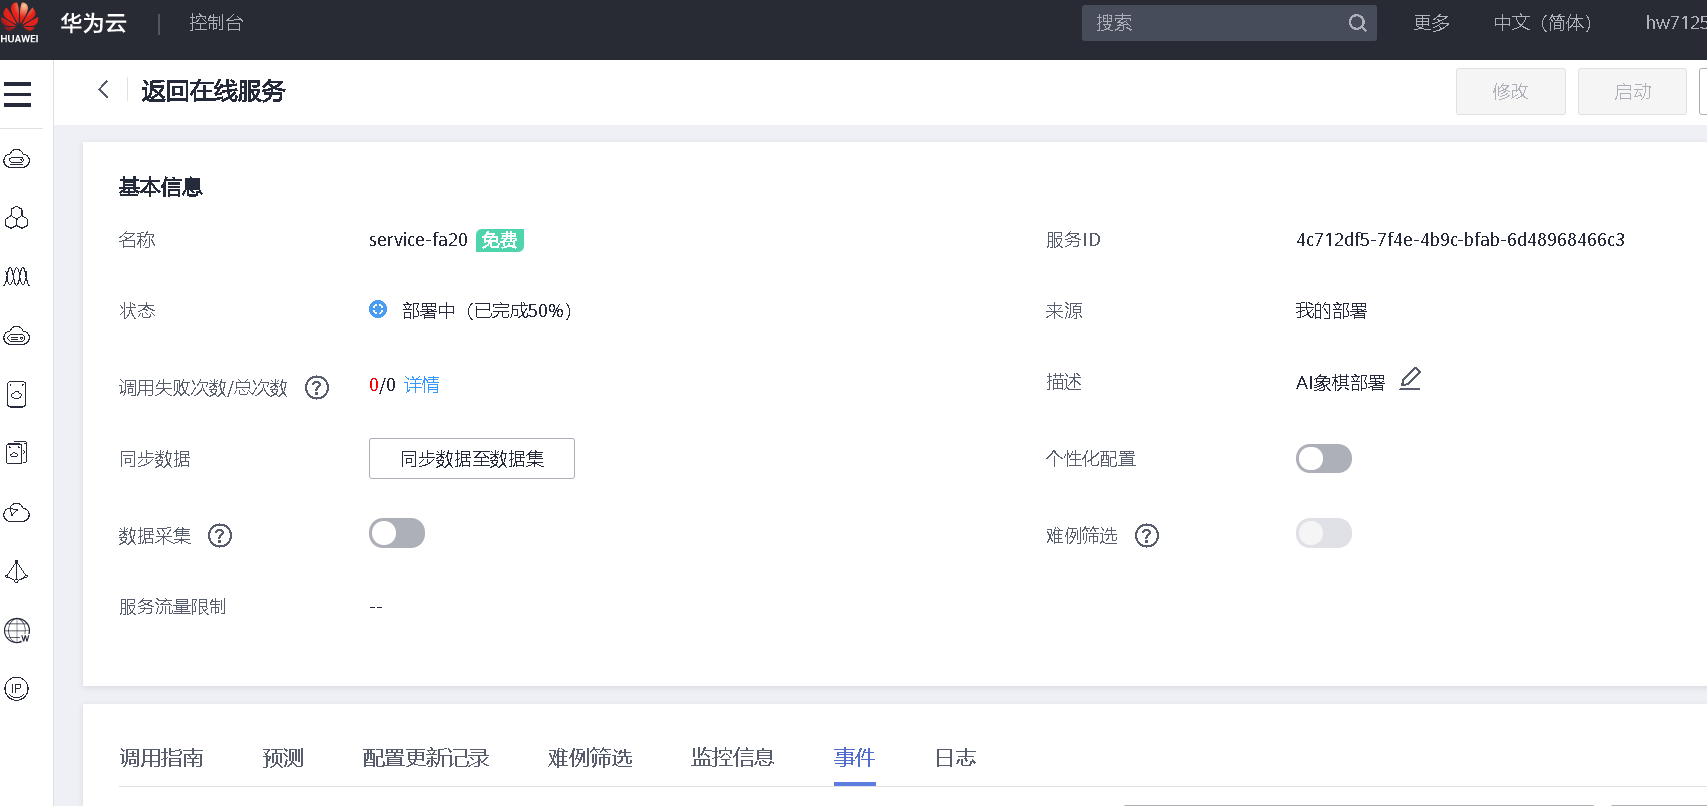
Task: Open the 详情 link for call counts
Action: click(422, 385)
